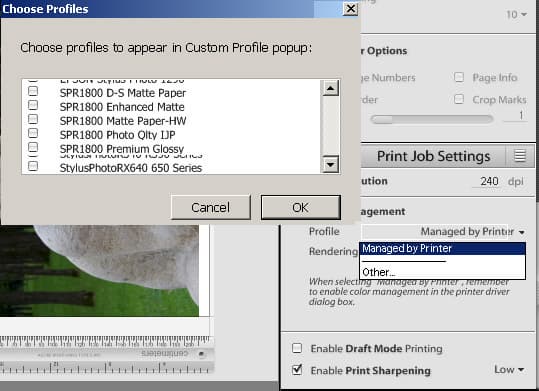Edit the slider value field showing 1
The image size is (539, 391).
click(516, 115)
